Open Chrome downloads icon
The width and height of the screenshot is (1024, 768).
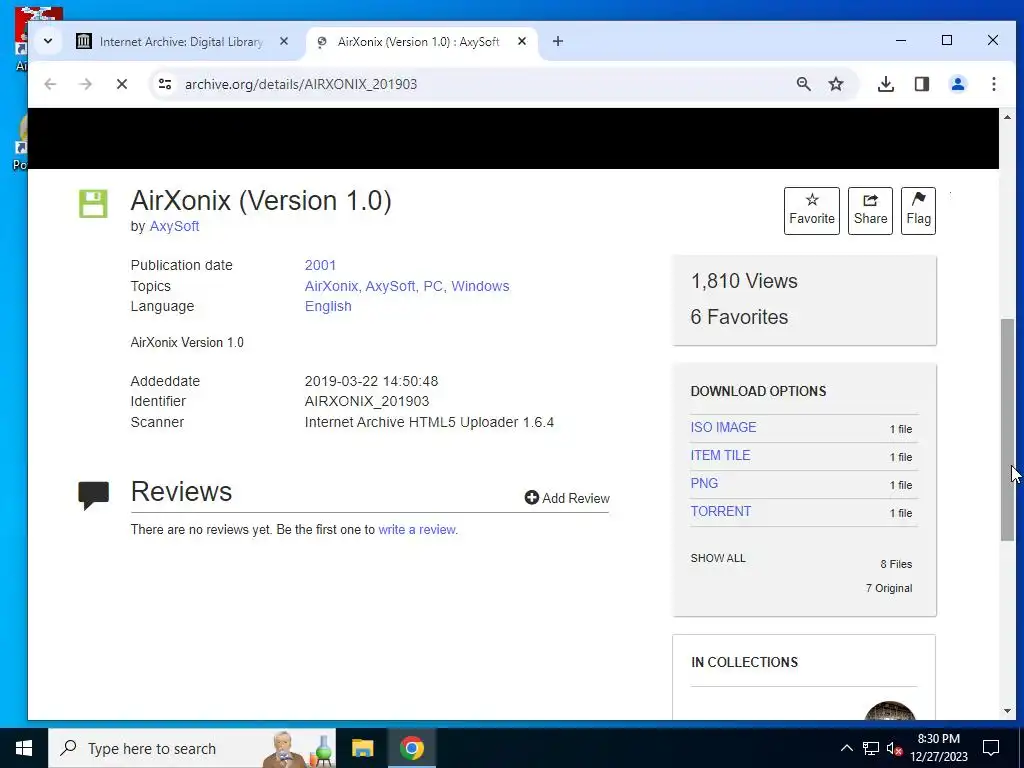(x=886, y=84)
